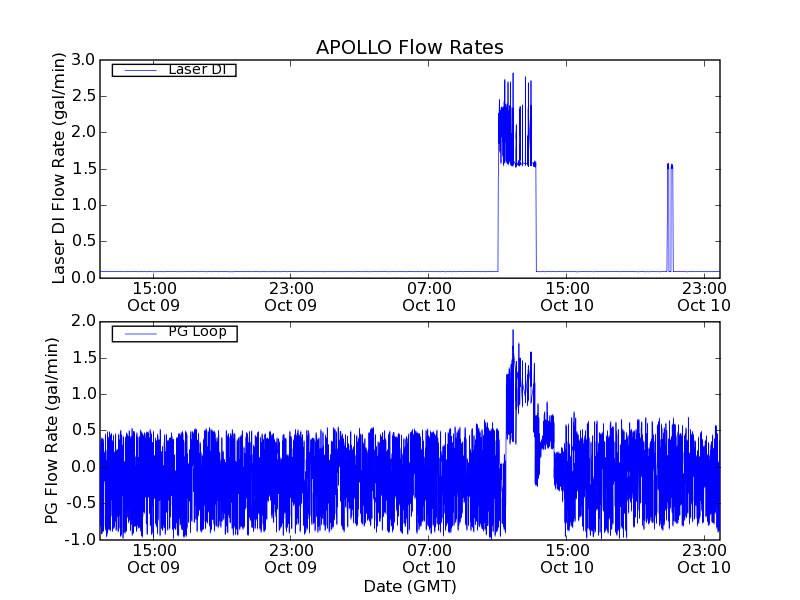Click the -1.0 tick on the bottom plot's y-axis

tap(80, 539)
